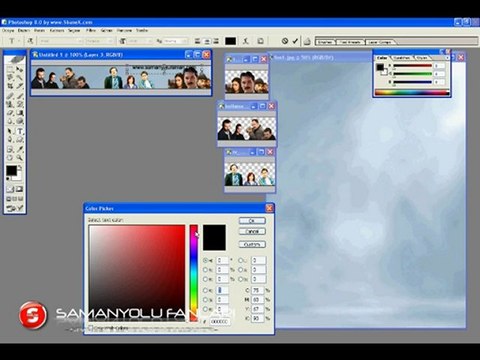Select the S radio button in Color Picker
480x360 pixels.
pyautogui.click(x=205, y=270)
